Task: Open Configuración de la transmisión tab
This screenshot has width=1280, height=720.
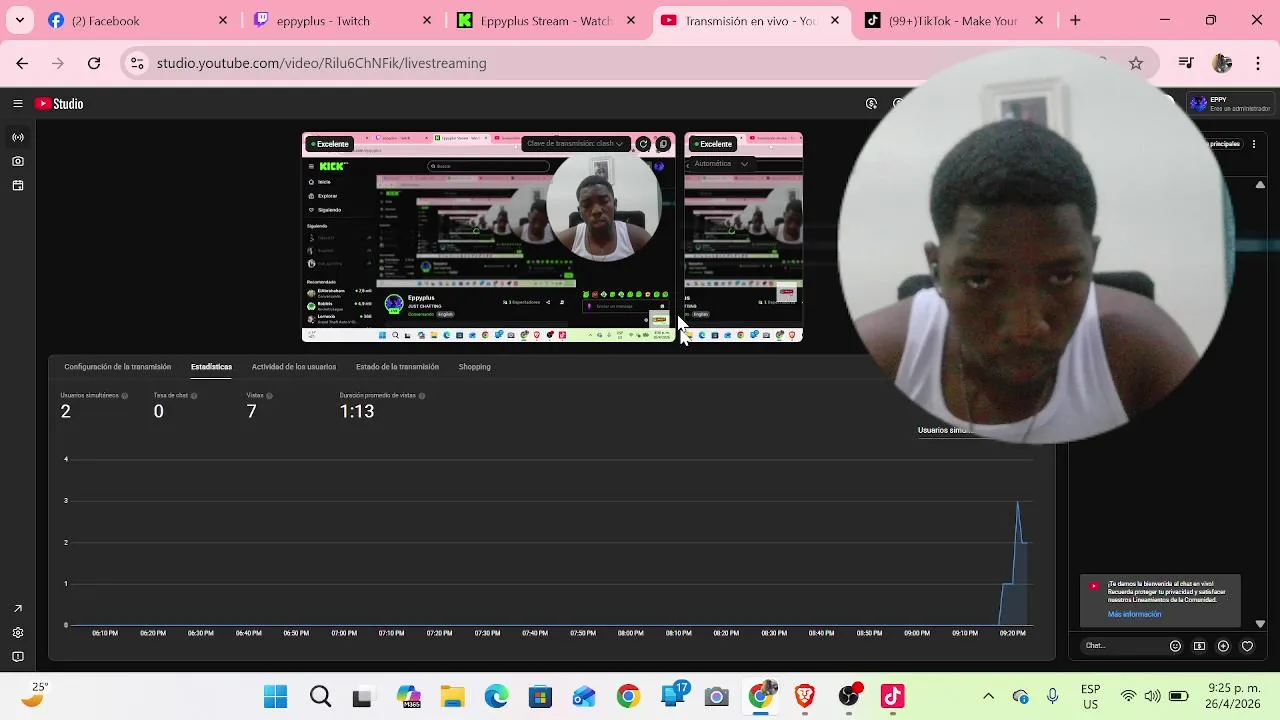Action: [x=117, y=367]
